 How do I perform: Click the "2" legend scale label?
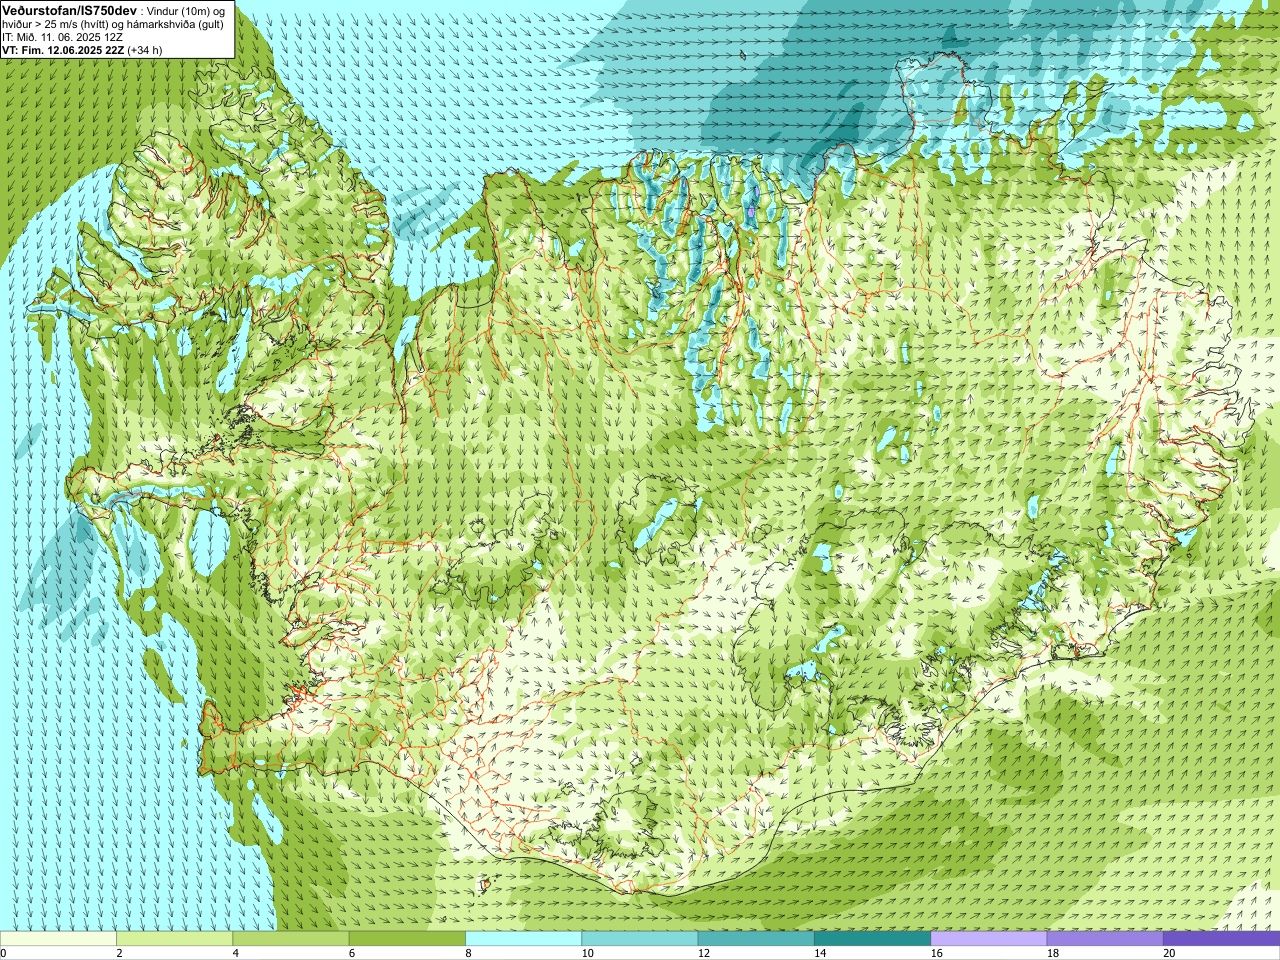(119, 953)
